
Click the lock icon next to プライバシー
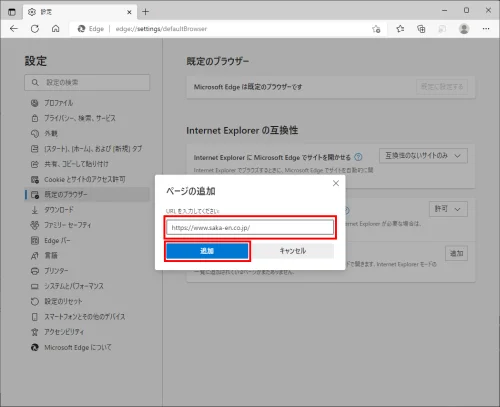35,118
